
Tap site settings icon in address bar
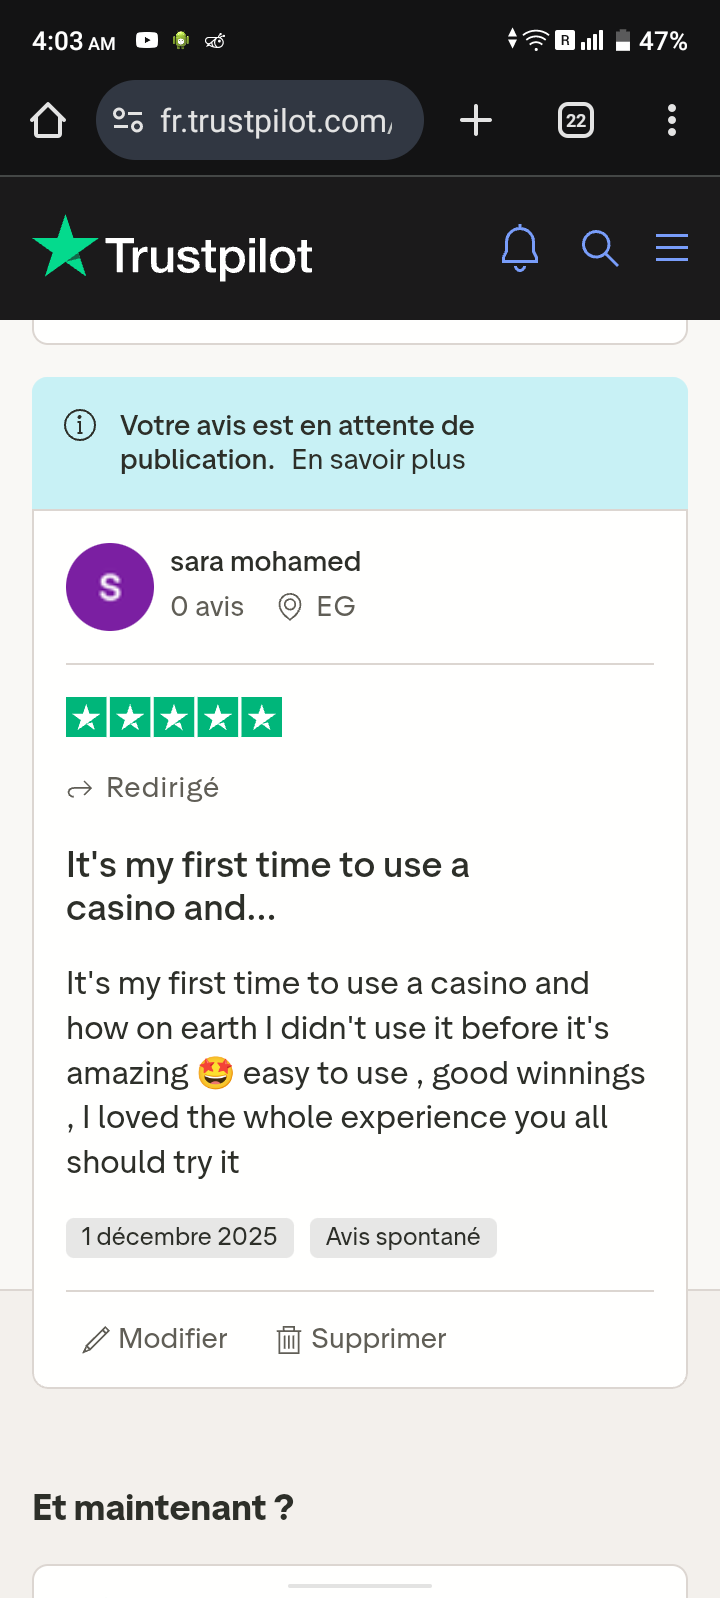pos(128,121)
